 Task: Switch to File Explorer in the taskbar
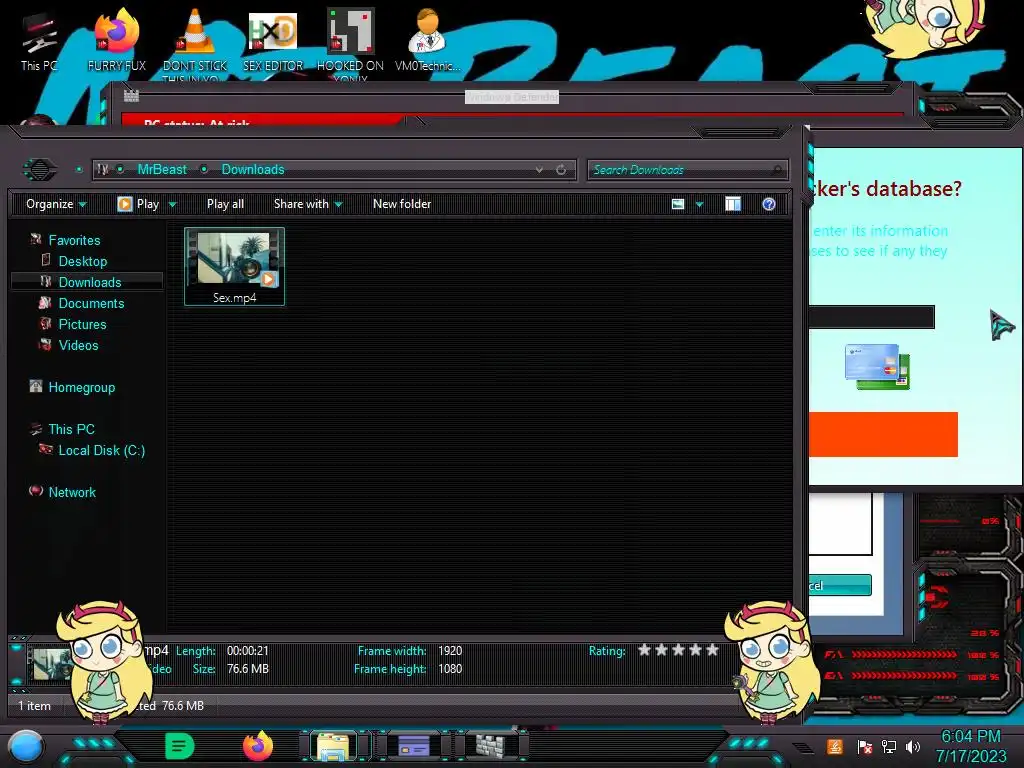coord(334,746)
